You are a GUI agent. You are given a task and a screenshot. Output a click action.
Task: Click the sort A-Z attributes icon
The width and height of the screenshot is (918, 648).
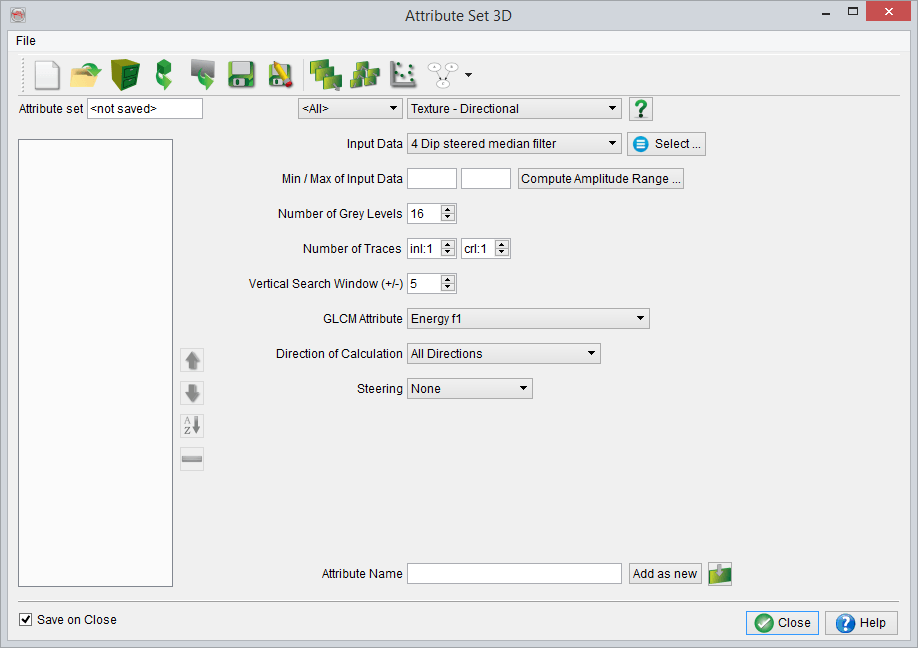click(x=192, y=426)
